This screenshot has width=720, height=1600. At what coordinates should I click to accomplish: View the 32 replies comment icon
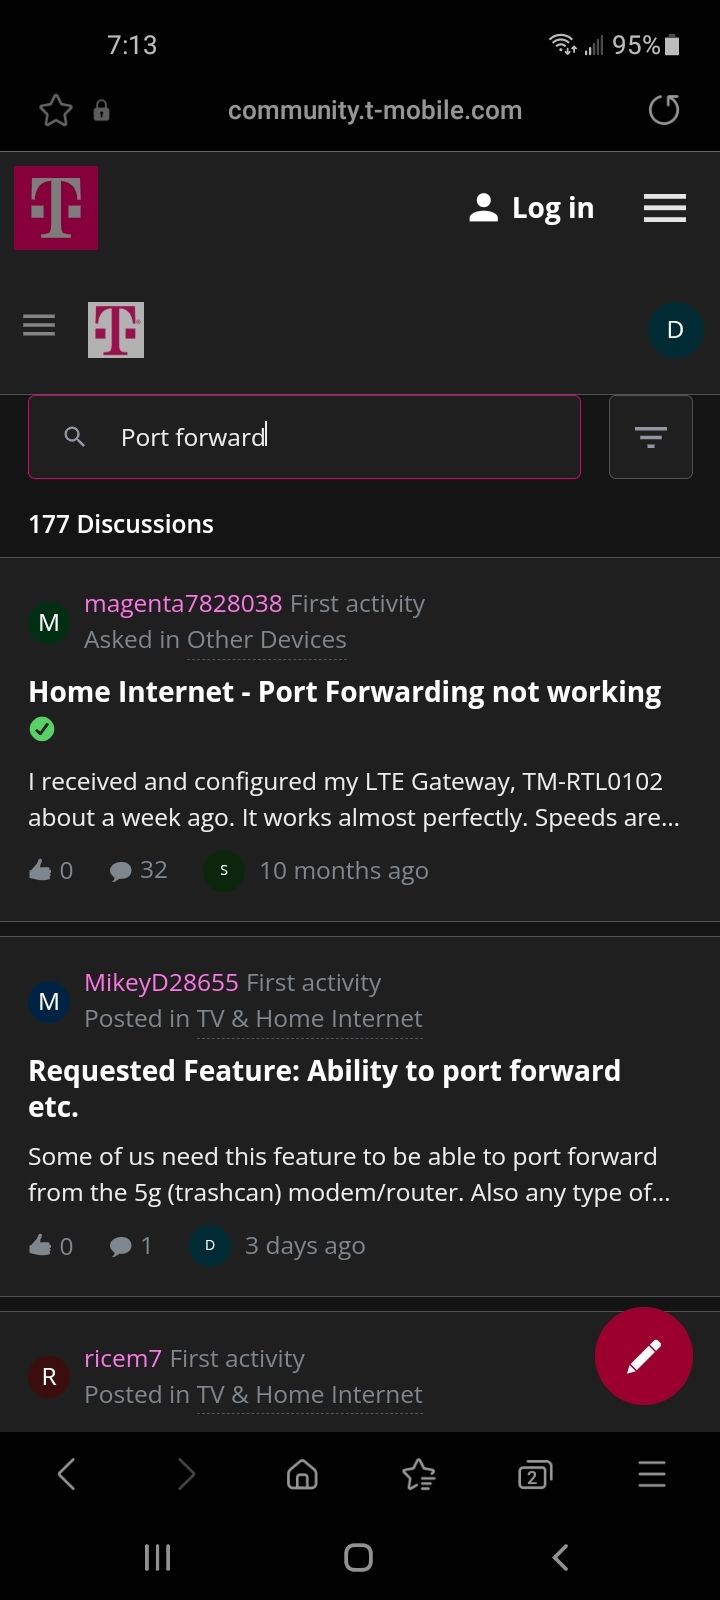120,871
